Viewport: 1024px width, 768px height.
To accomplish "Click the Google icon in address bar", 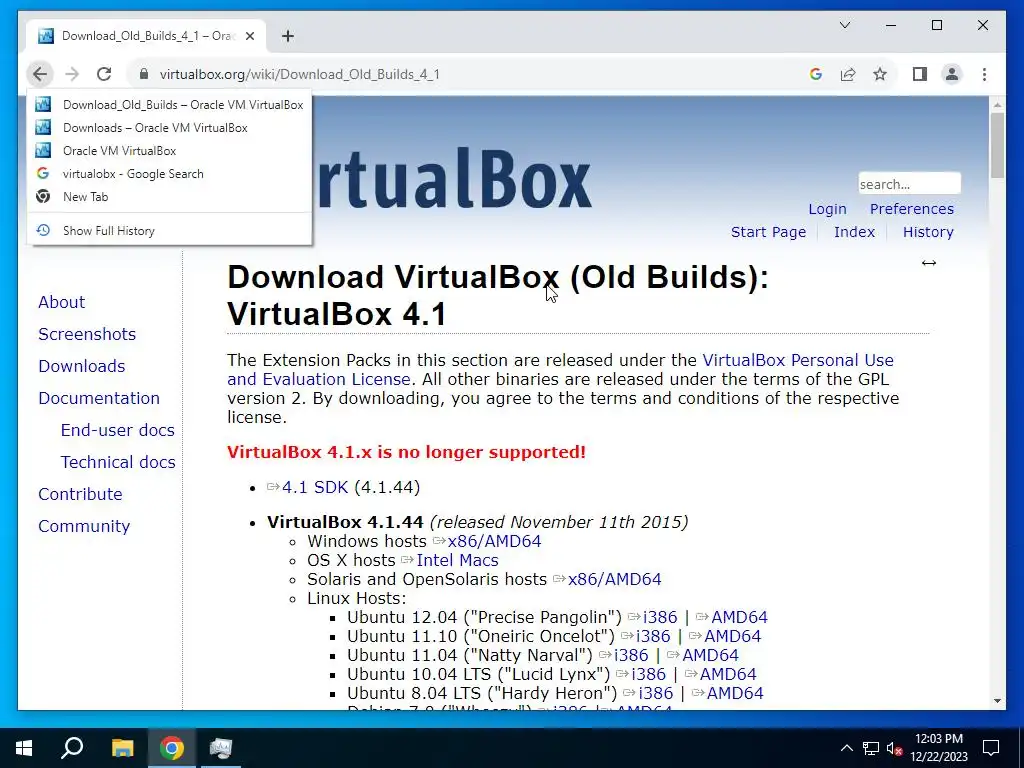I will pyautogui.click(x=815, y=74).
